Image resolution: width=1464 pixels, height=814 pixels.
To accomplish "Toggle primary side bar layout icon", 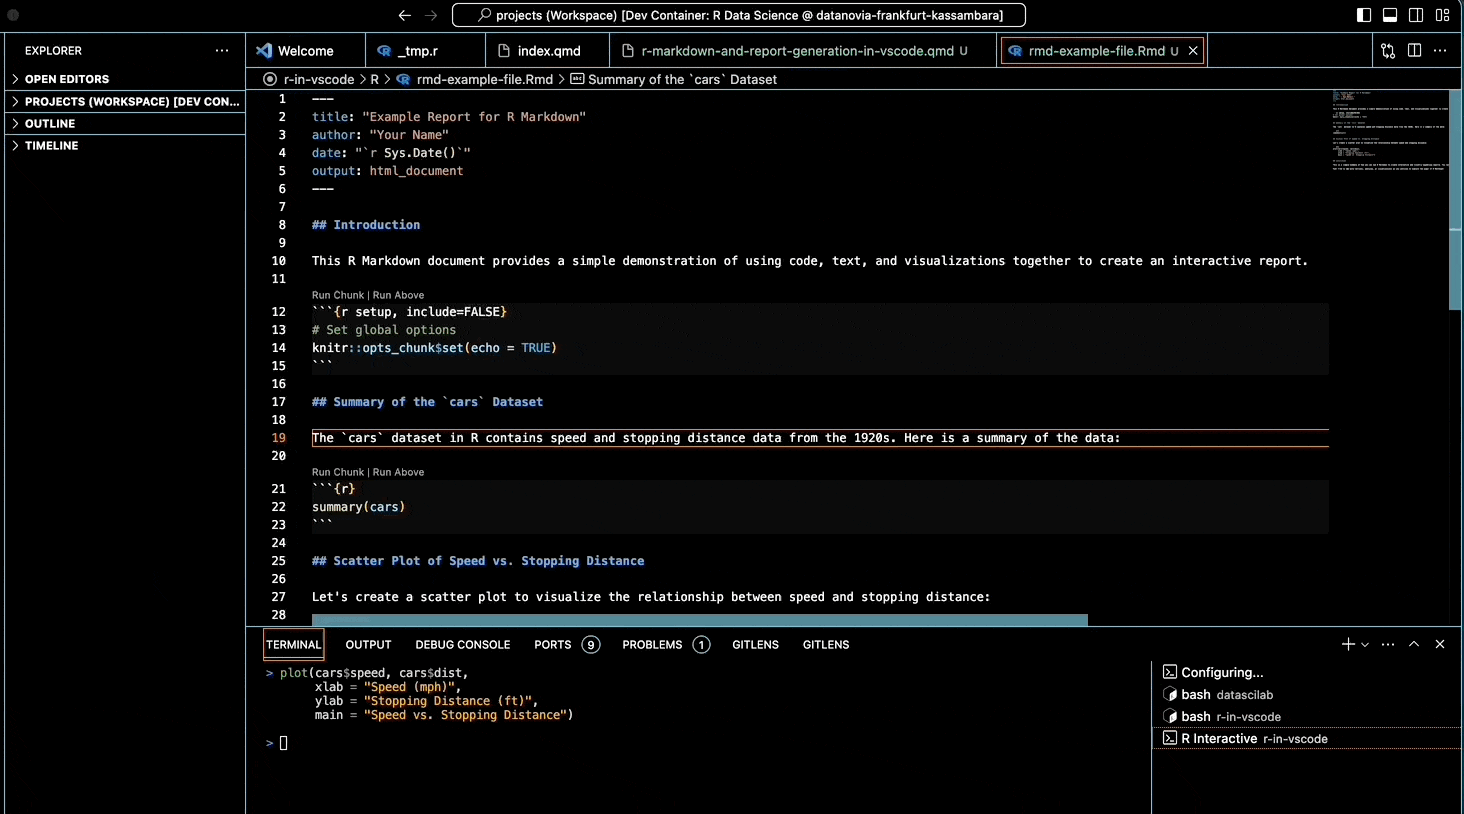I will [x=1364, y=15].
